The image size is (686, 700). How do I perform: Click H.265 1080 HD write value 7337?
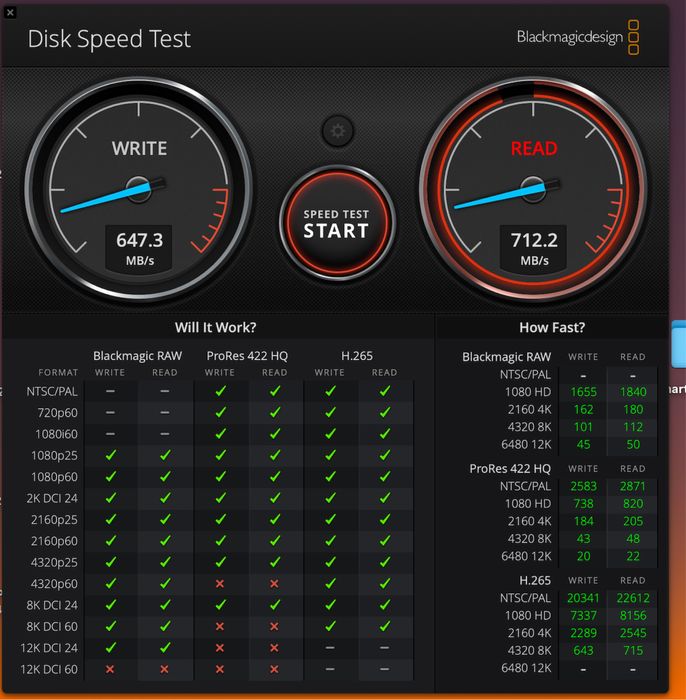point(583,616)
